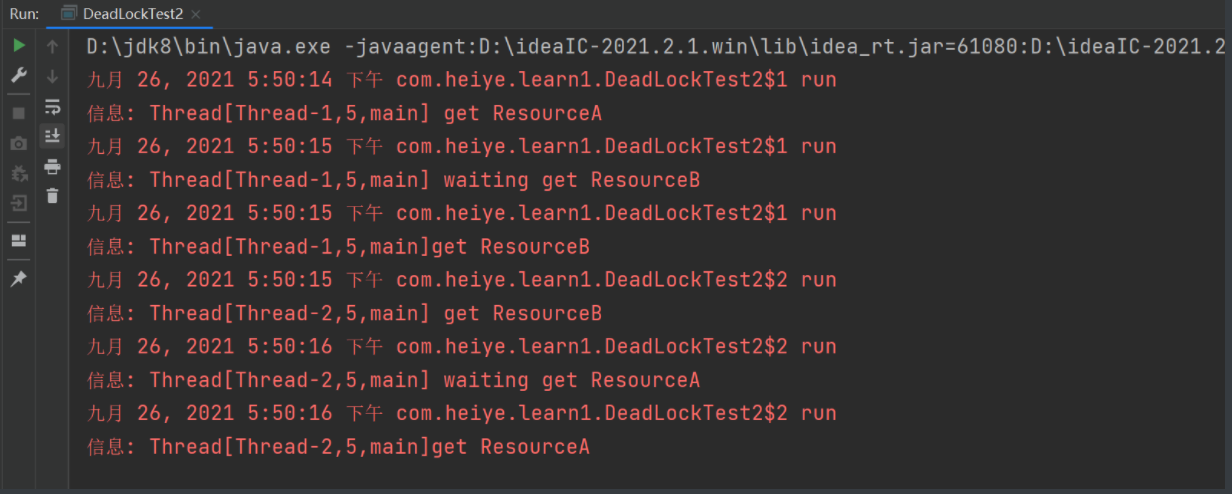Screen dimensions: 1232x494
Task: Click the Print console icon
Action: [x=53, y=166]
